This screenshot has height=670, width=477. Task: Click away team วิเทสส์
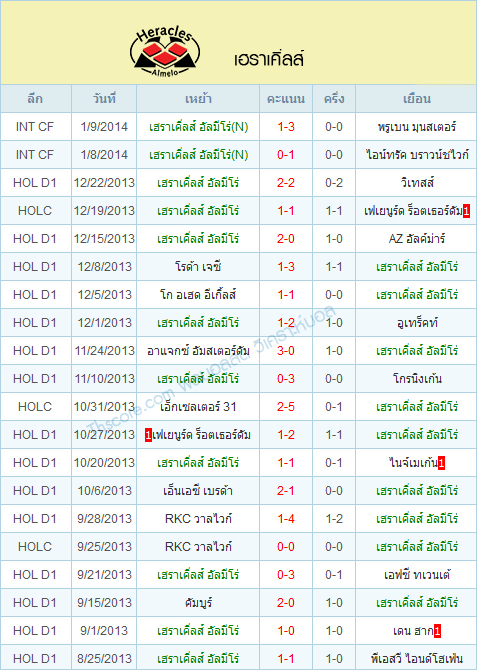tap(417, 183)
